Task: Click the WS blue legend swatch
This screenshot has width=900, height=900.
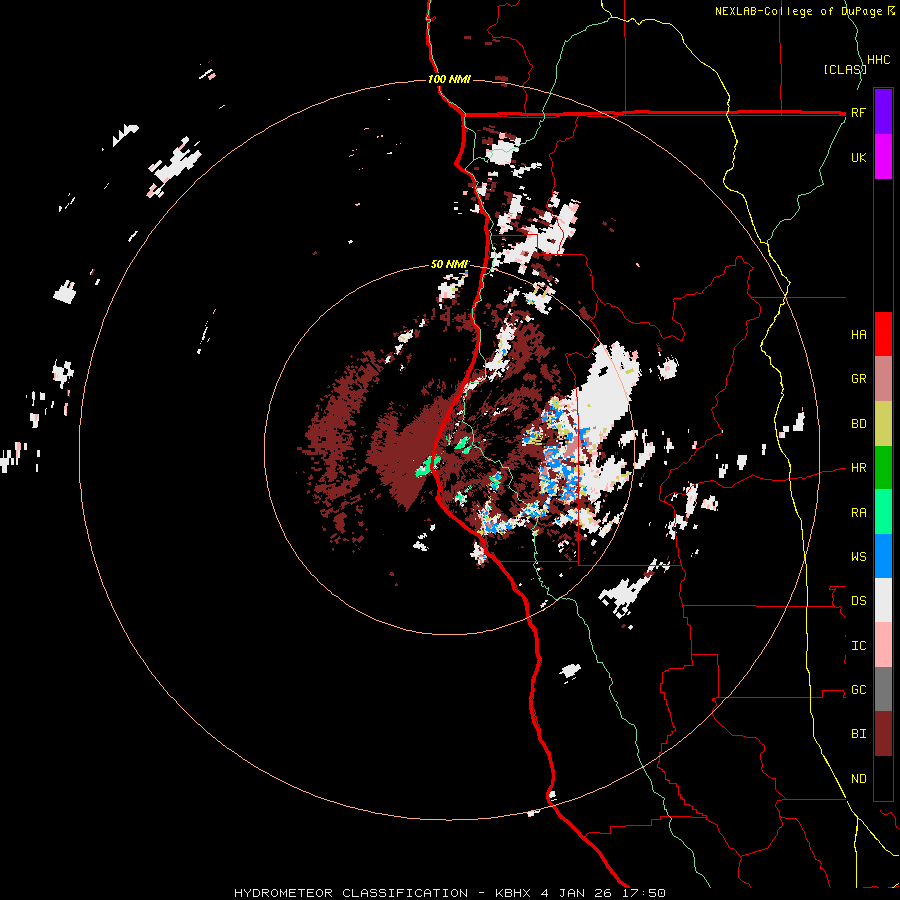Action: pos(883,556)
